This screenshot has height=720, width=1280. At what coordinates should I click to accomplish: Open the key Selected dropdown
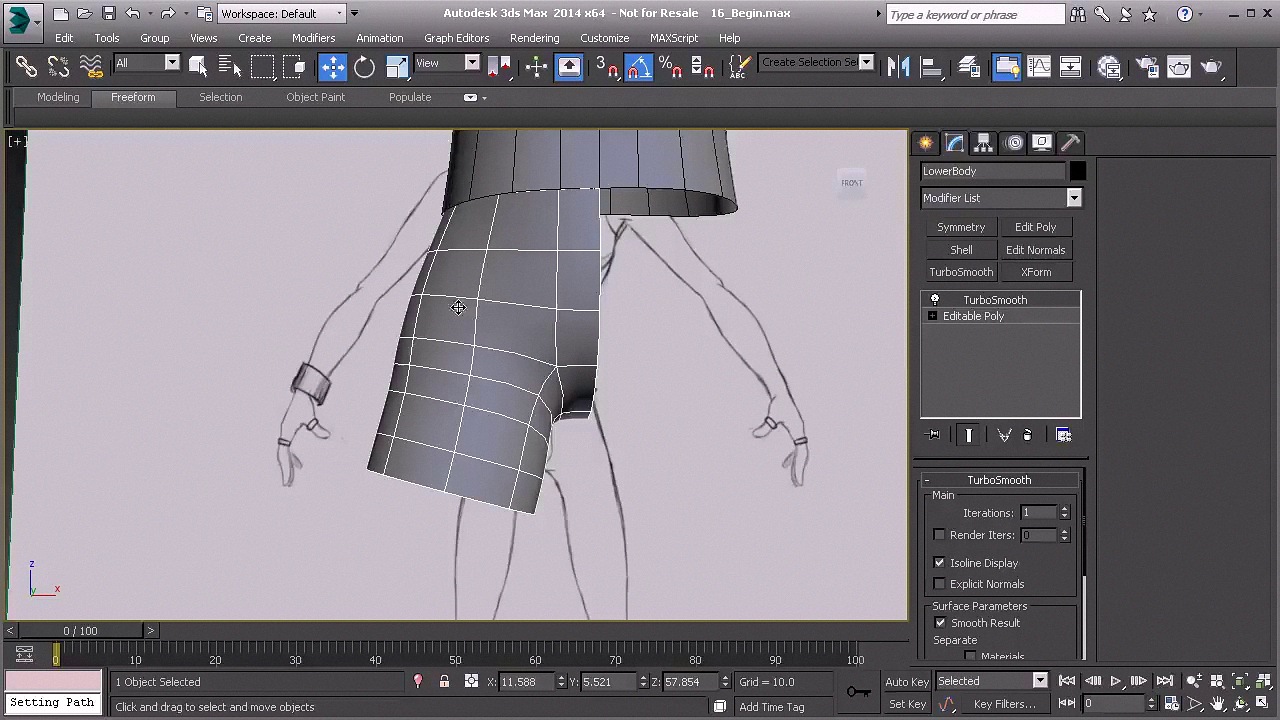point(1040,681)
